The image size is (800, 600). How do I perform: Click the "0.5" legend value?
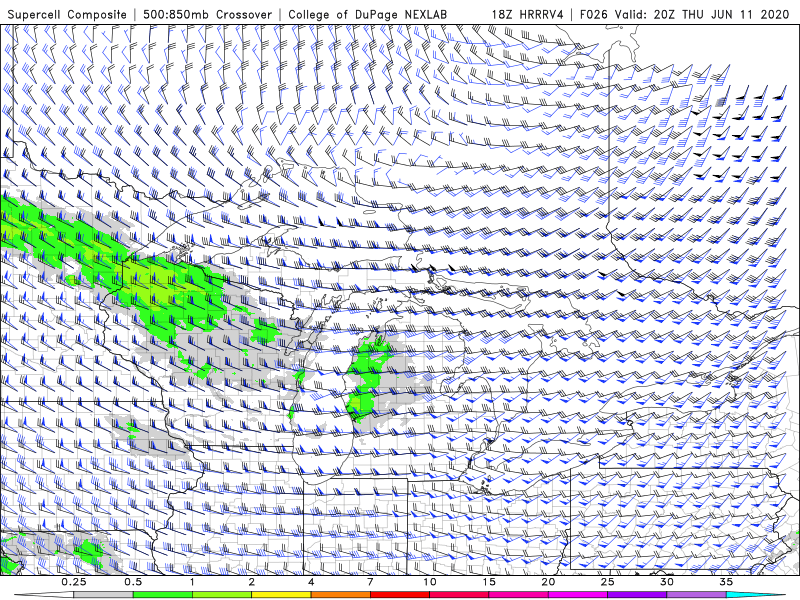click(x=133, y=582)
